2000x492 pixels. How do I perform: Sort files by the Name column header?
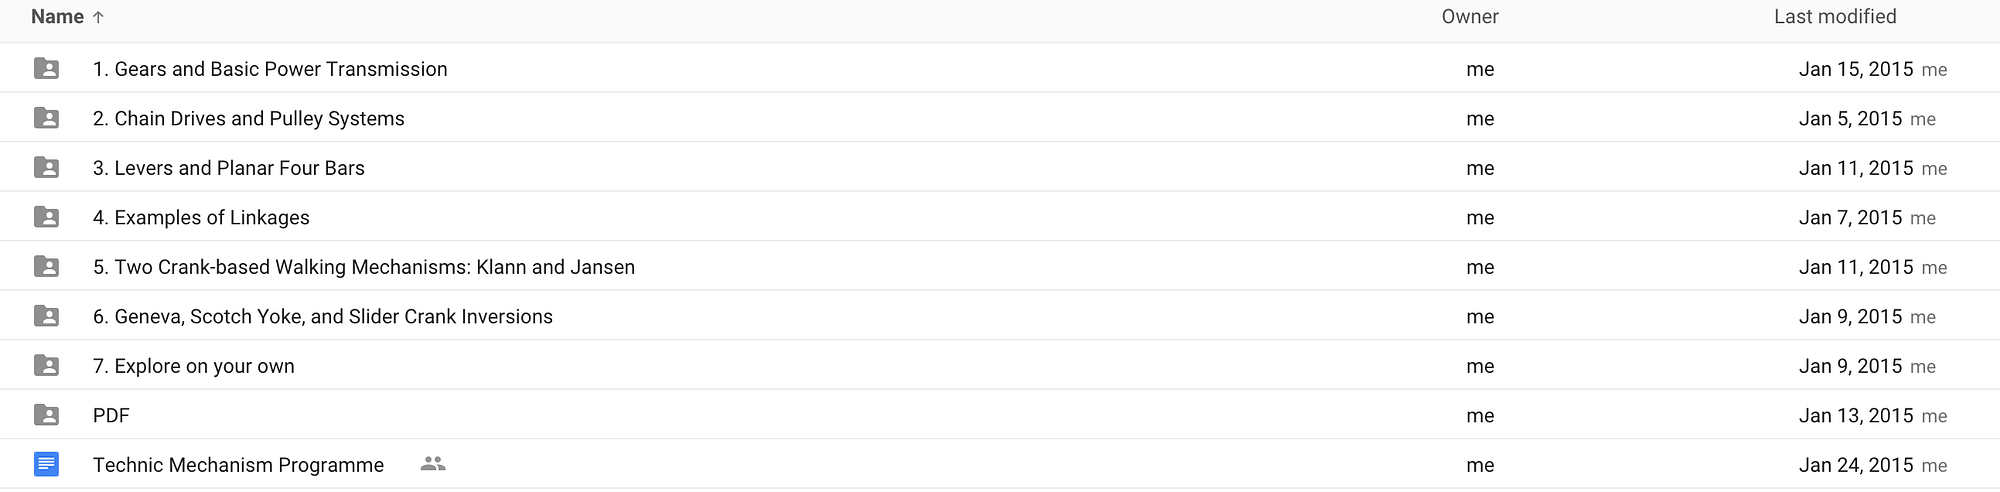click(57, 17)
